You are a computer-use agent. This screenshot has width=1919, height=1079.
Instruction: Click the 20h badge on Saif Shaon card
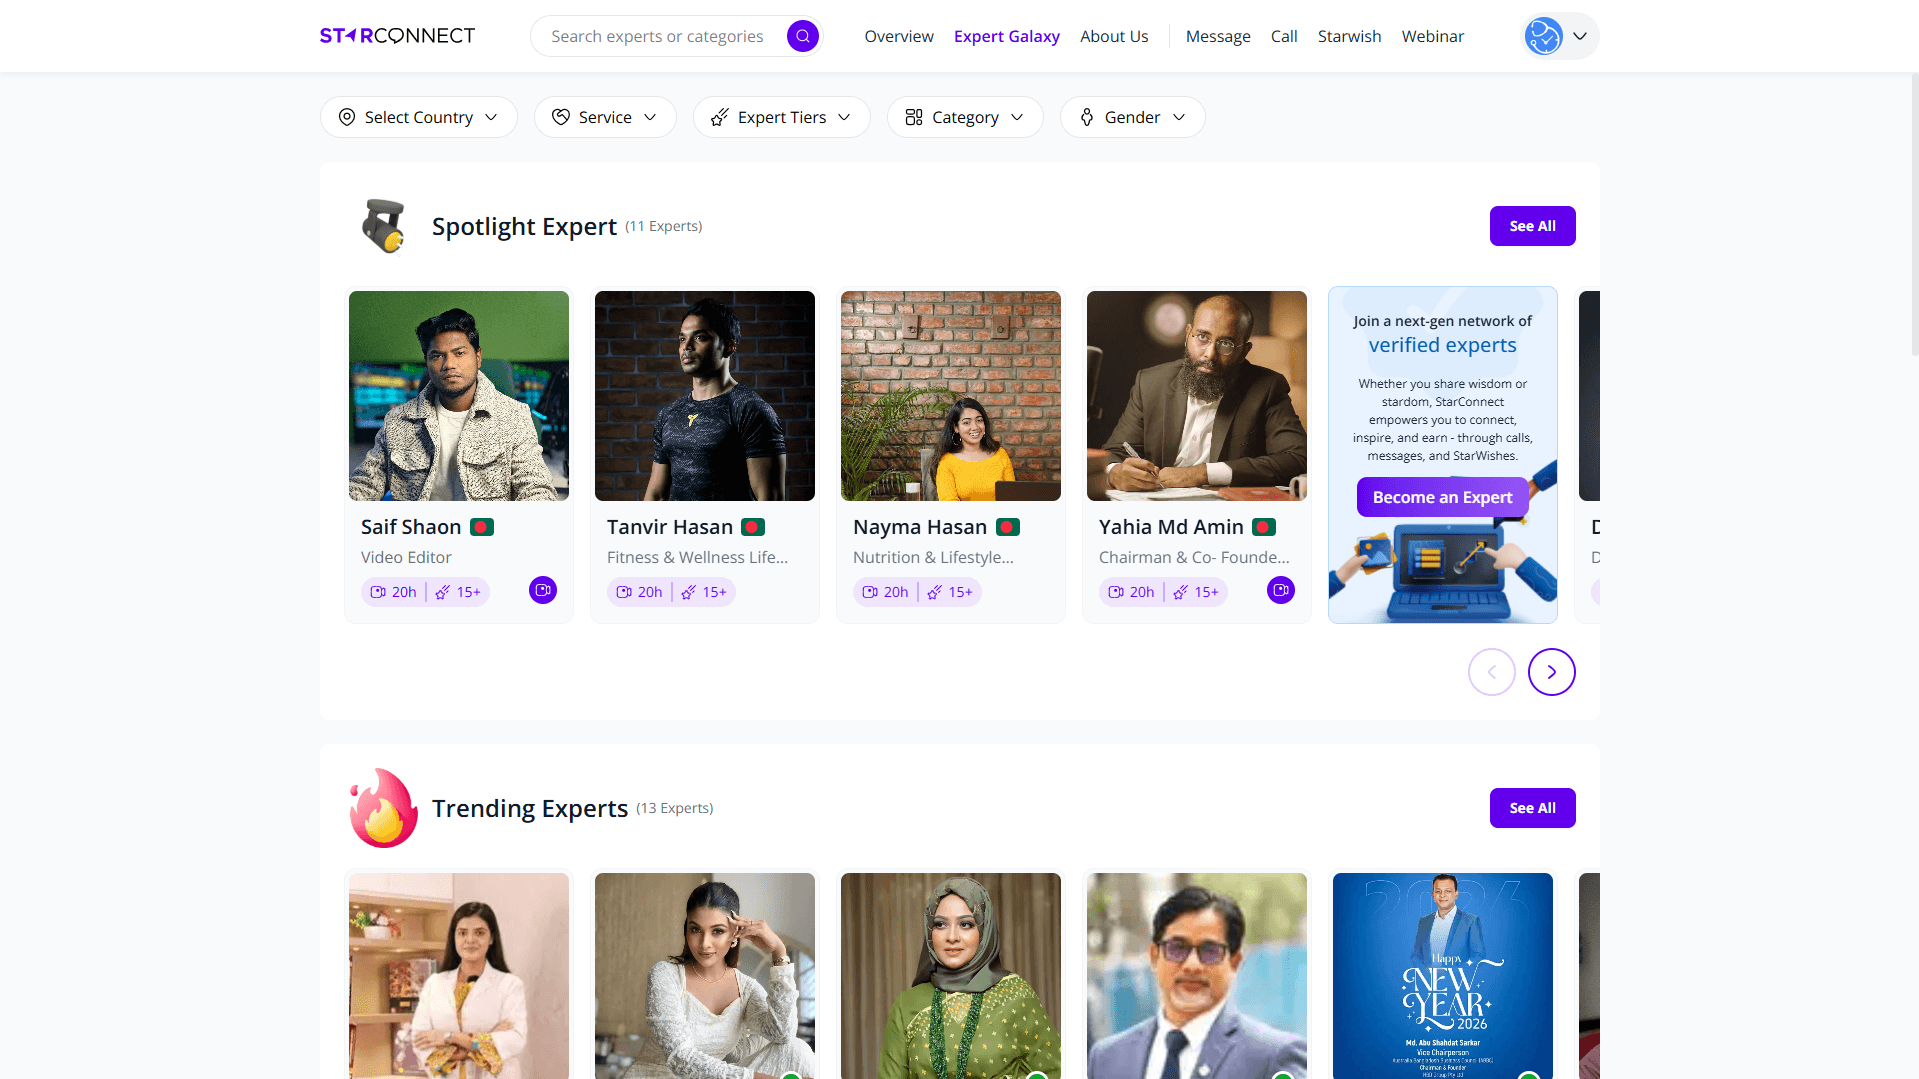coord(394,592)
